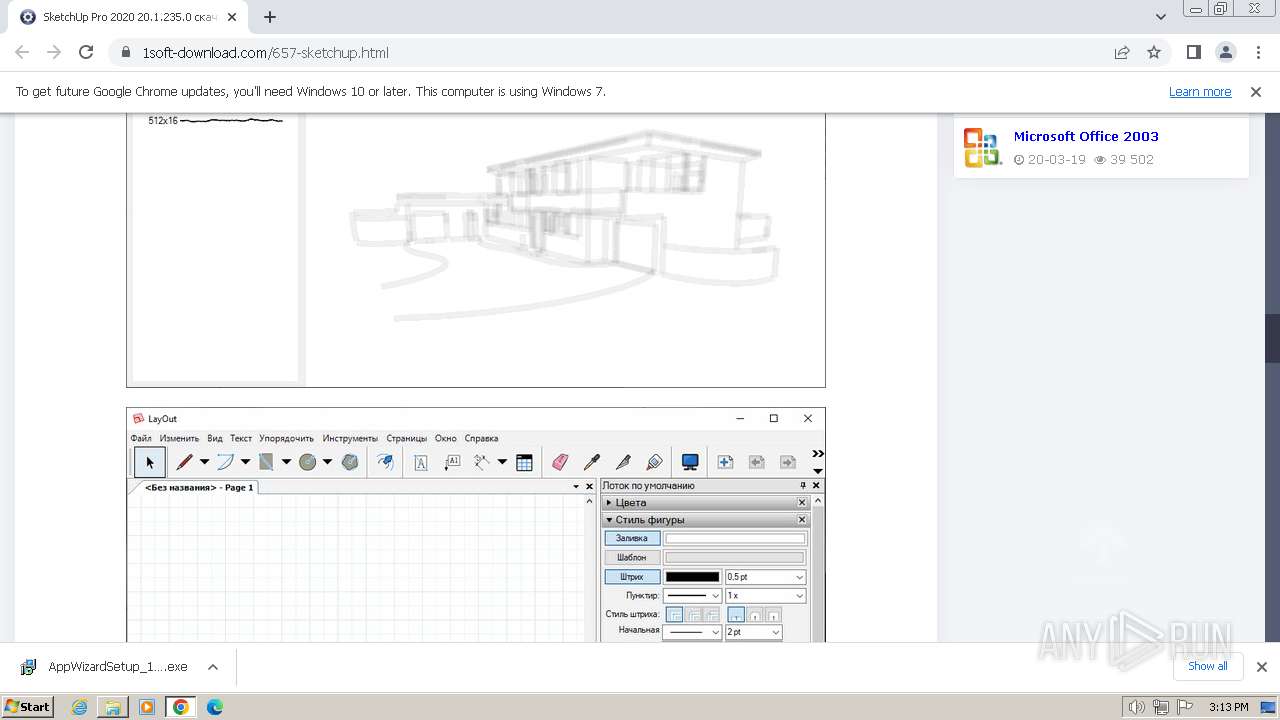The height and width of the screenshot is (720, 1280).
Task: Click the Microsoft Office 2003 logo thumbnail
Action: pyautogui.click(x=982, y=147)
